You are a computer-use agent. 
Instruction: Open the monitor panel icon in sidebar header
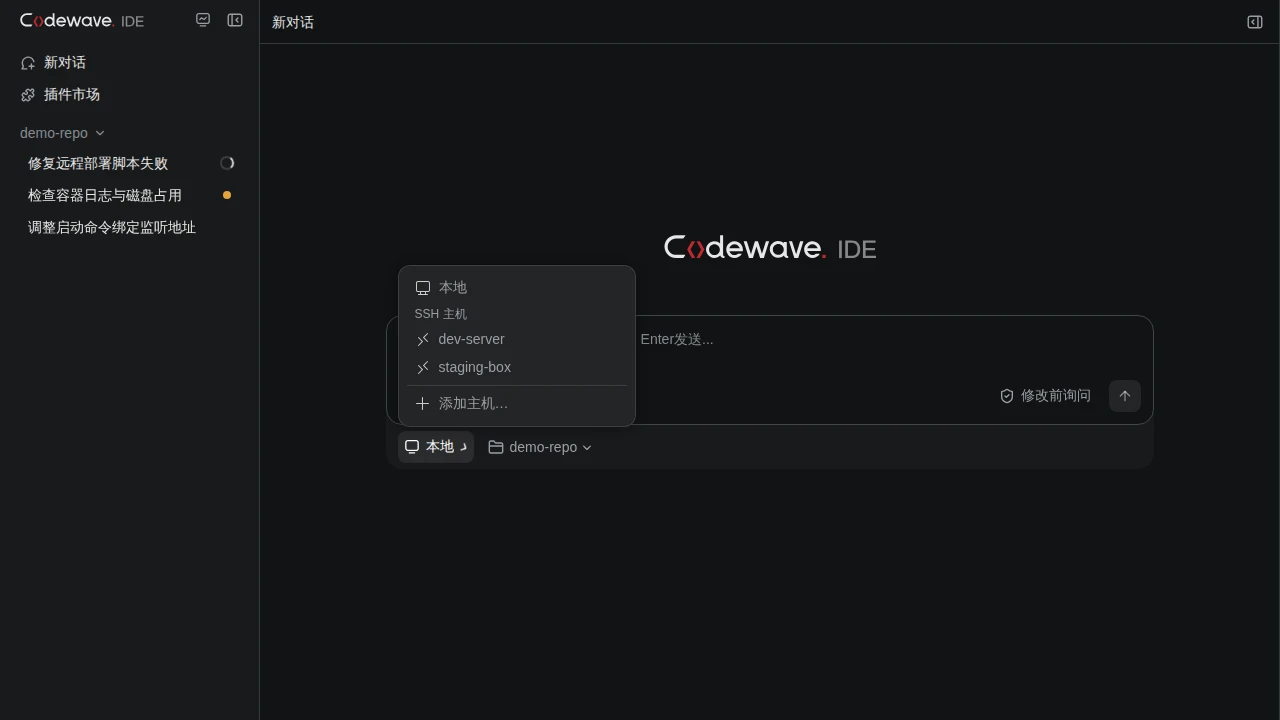point(203,20)
